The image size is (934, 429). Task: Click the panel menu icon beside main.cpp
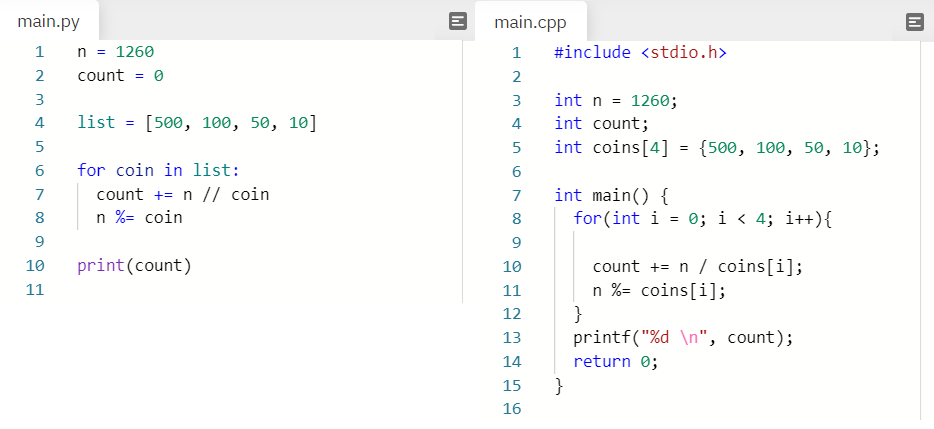(x=914, y=23)
